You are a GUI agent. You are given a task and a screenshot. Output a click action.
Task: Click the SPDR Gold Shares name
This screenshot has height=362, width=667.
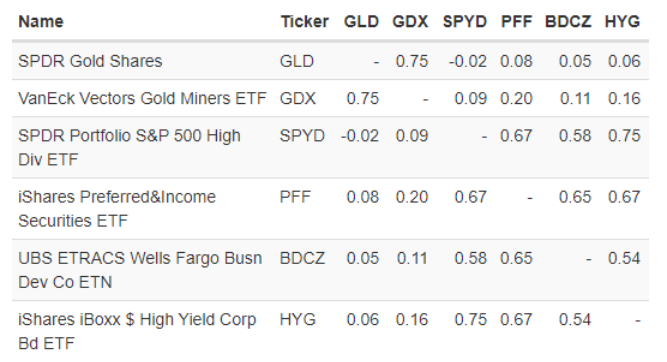[90, 61]
